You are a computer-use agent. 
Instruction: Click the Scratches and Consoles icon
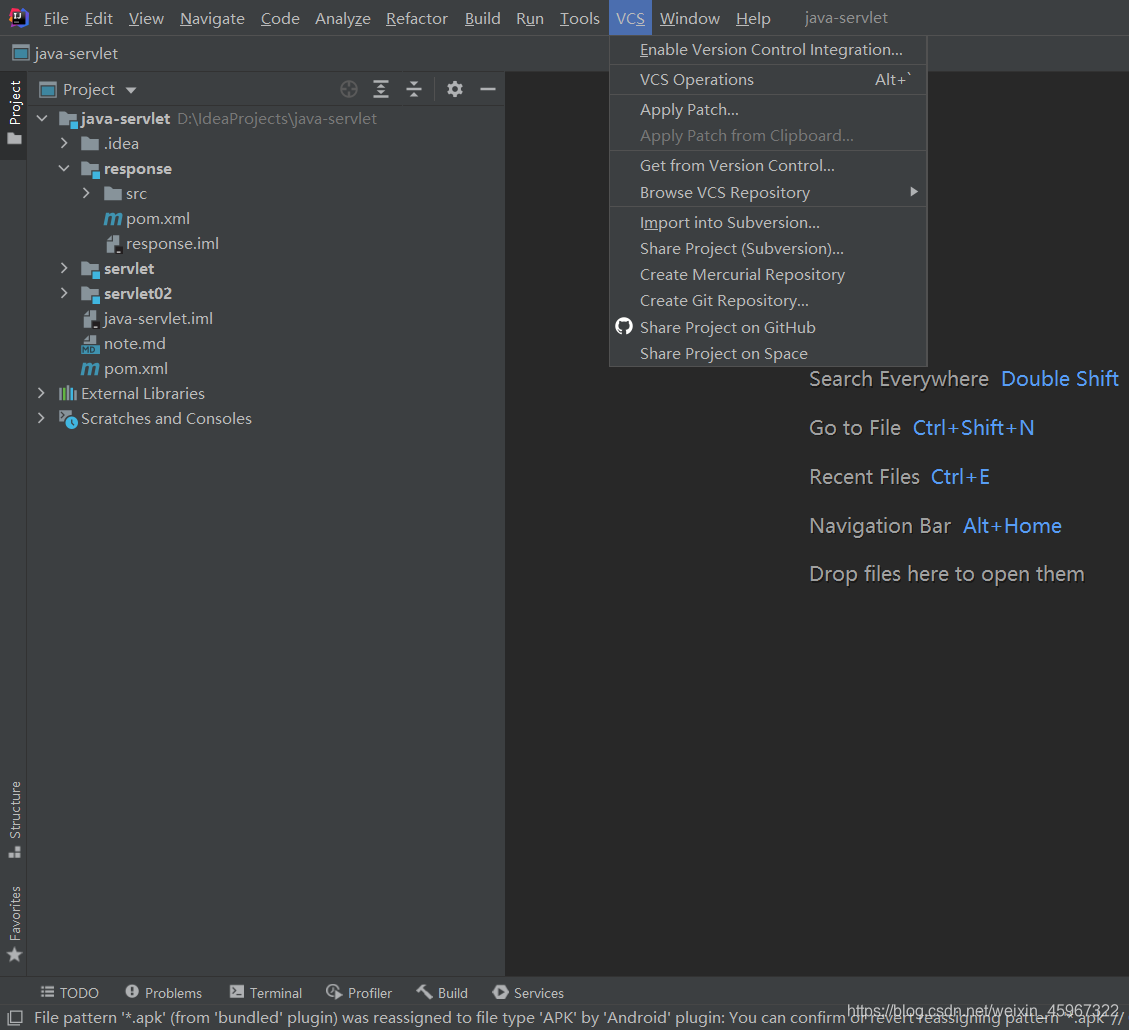pos(68,419)
